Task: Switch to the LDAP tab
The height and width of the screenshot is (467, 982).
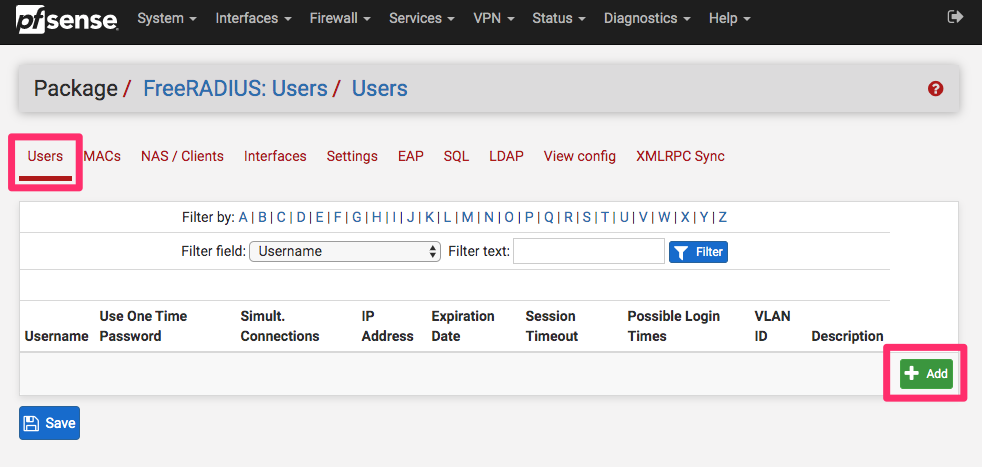Action: click(506, 157)
